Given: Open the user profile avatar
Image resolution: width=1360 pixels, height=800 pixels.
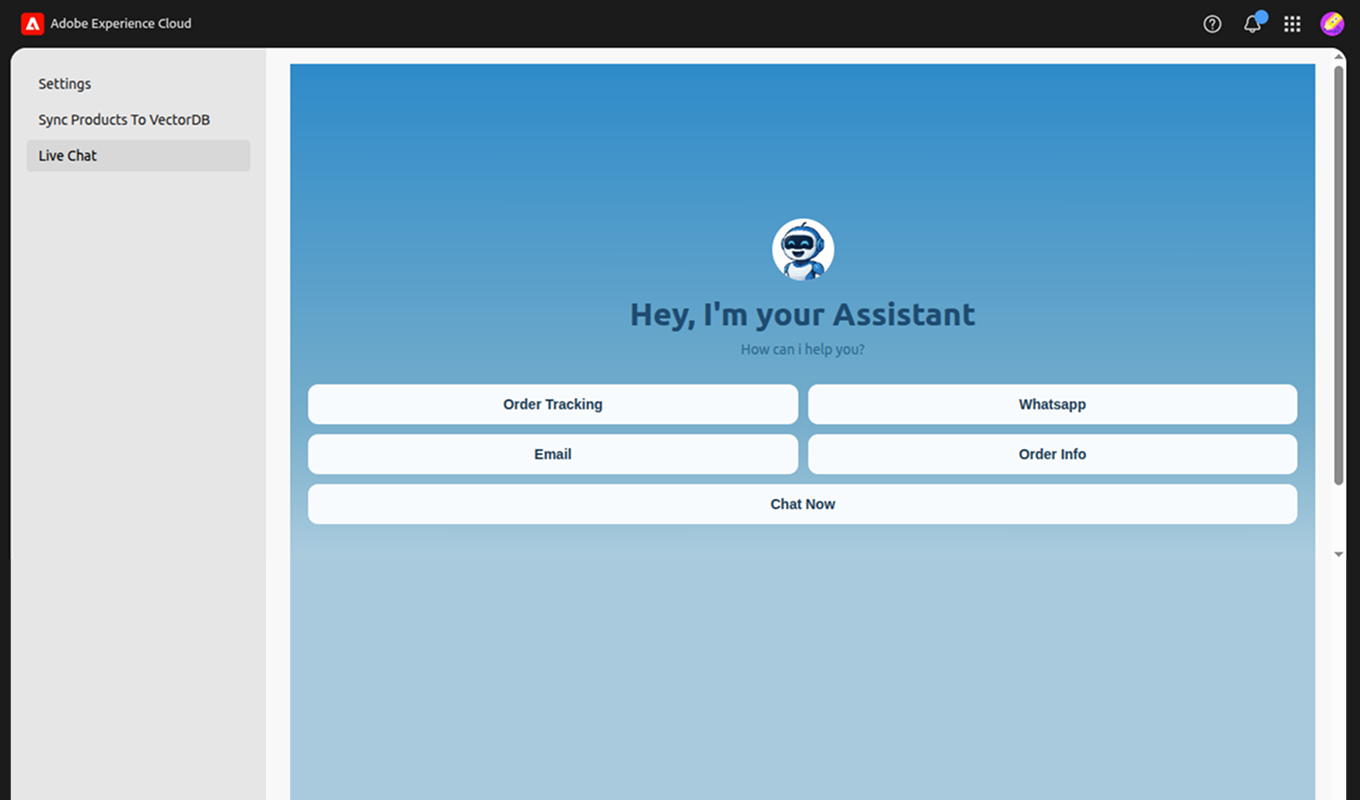Looking at the screenshot, I should pos(1331,24).
